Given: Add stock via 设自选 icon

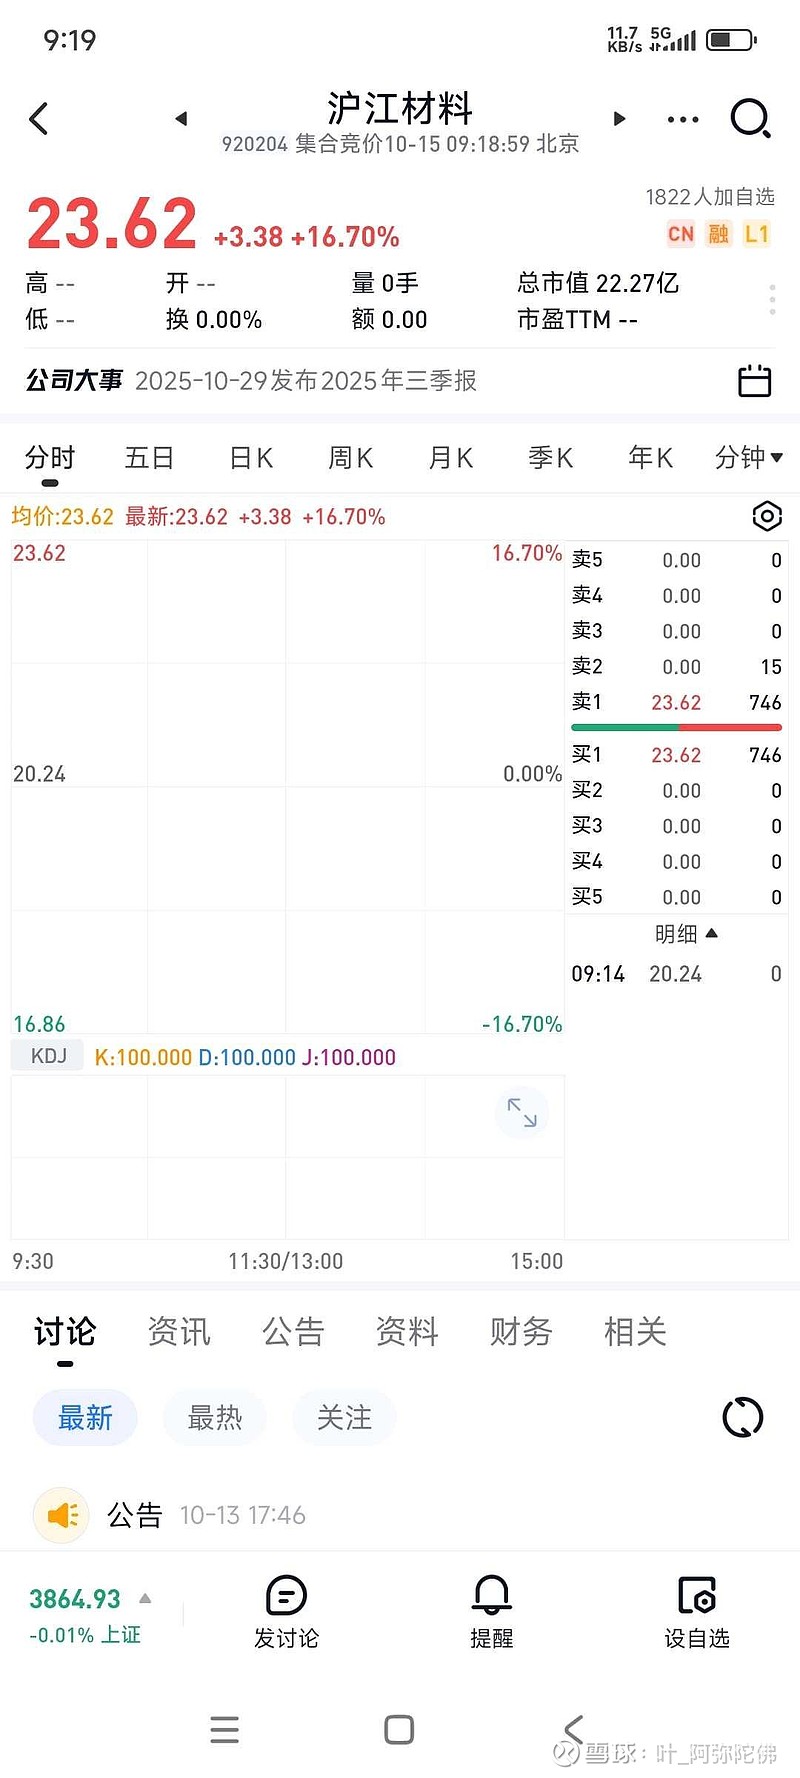Looking at the screenshot, I should click(x=697, y=1611).
